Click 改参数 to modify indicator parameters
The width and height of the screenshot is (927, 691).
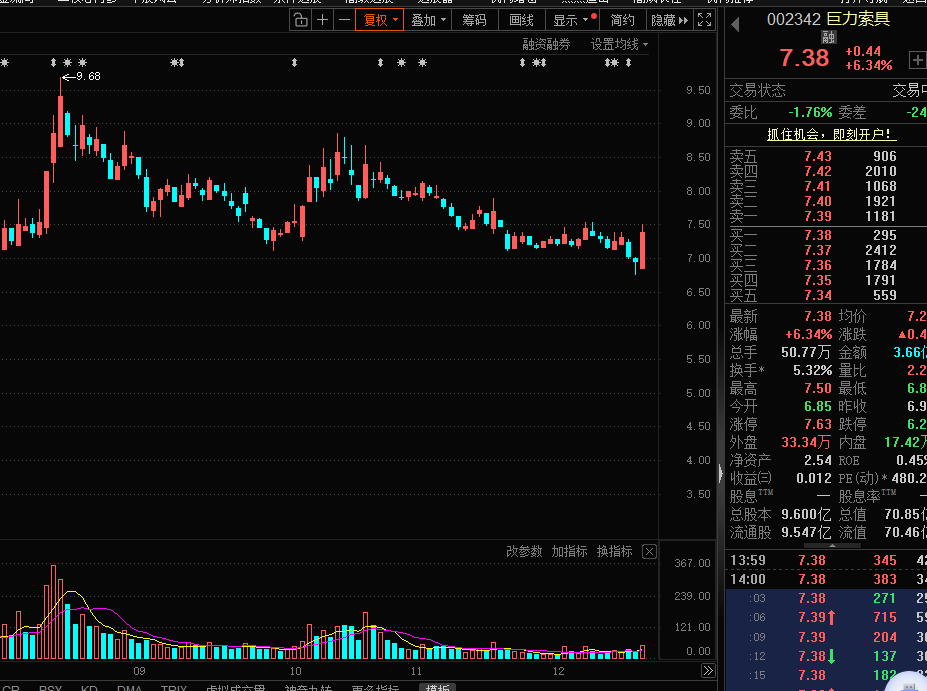point(524,552)
